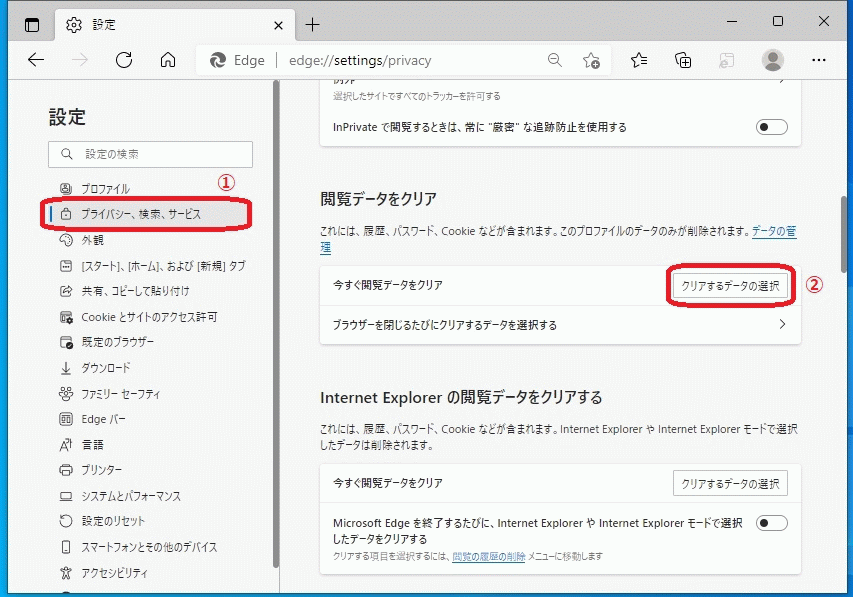This screenshot has height=597, width=853.
Task: Click the language icon beside 言語
Action: pyautogui.click(x=66, y=445)
